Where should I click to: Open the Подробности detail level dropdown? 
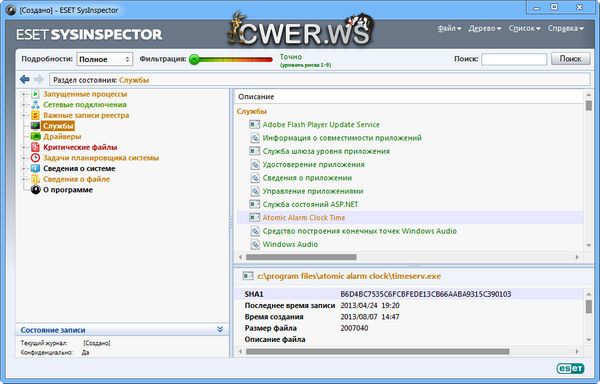[x=104, y=59]
